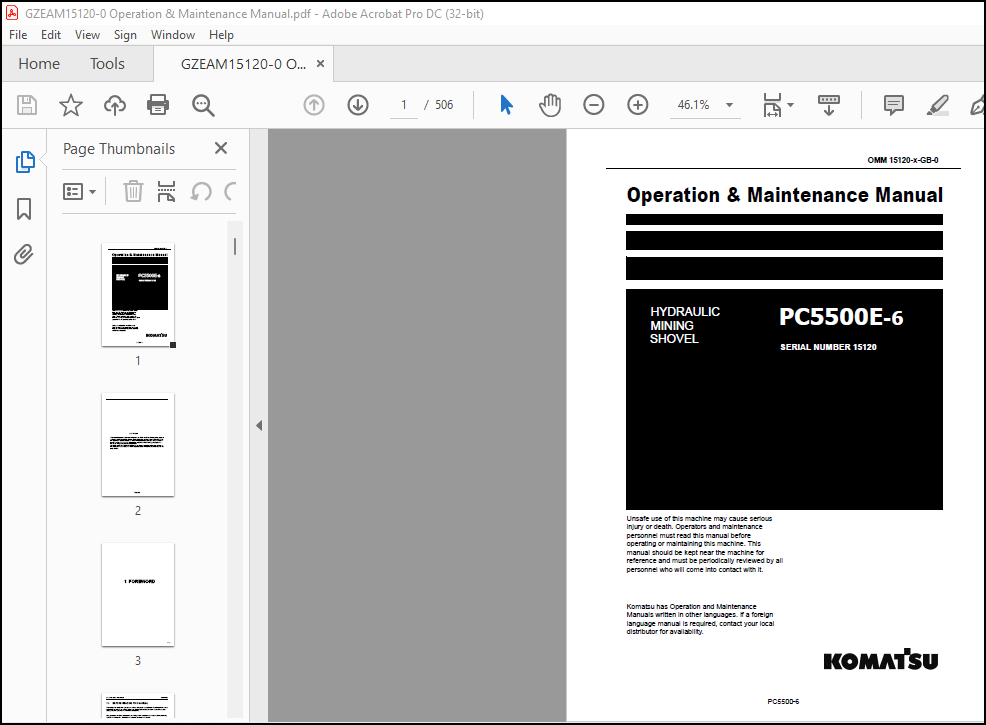This screenshot has height=725, width=986.
Task: Open the zoom percentage dropdown arrow
Action: 729,105
